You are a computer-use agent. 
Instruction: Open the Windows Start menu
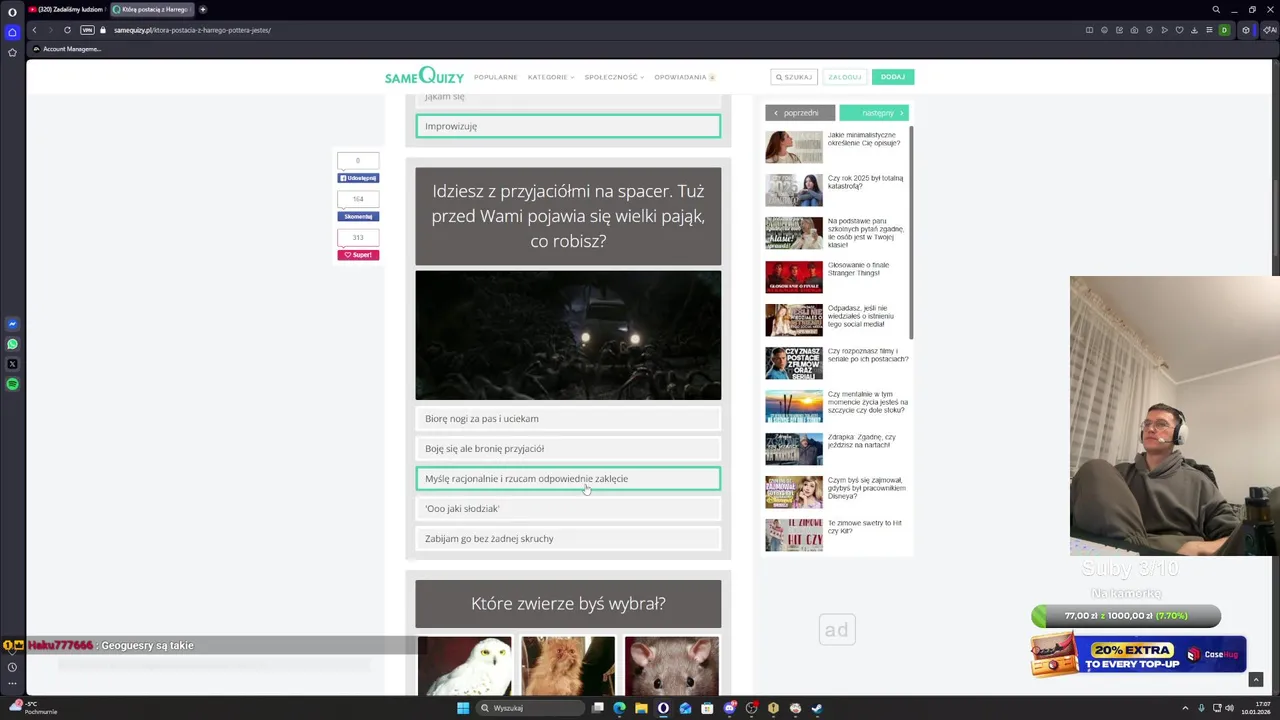coord(463,708)
